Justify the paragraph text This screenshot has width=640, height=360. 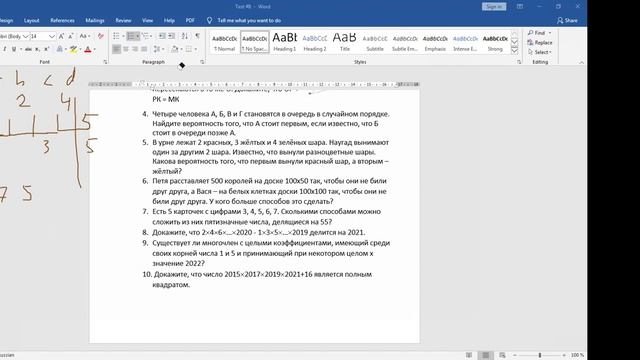(x=144, y=49)
